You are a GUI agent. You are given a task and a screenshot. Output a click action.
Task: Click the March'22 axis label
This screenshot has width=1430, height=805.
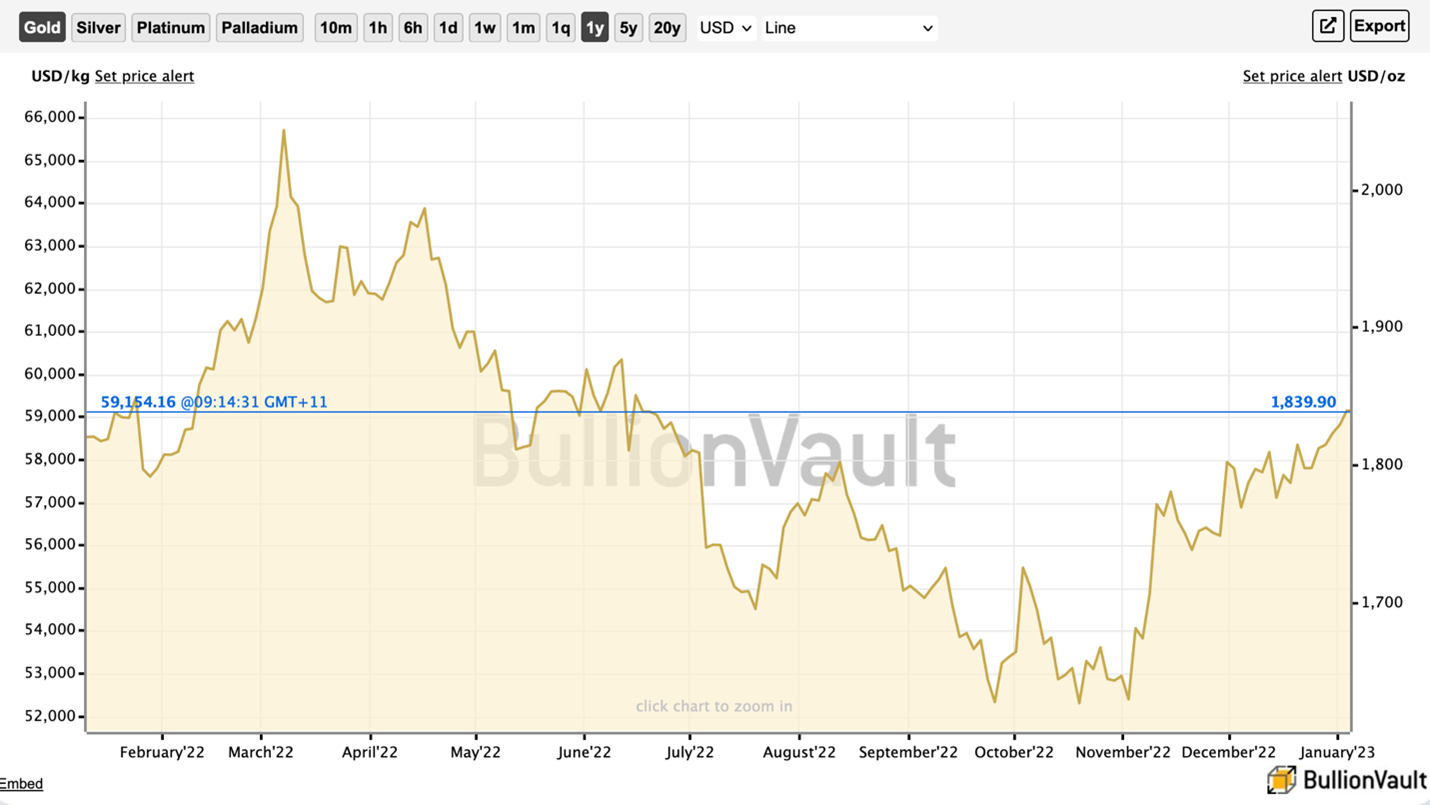(260, 752)
